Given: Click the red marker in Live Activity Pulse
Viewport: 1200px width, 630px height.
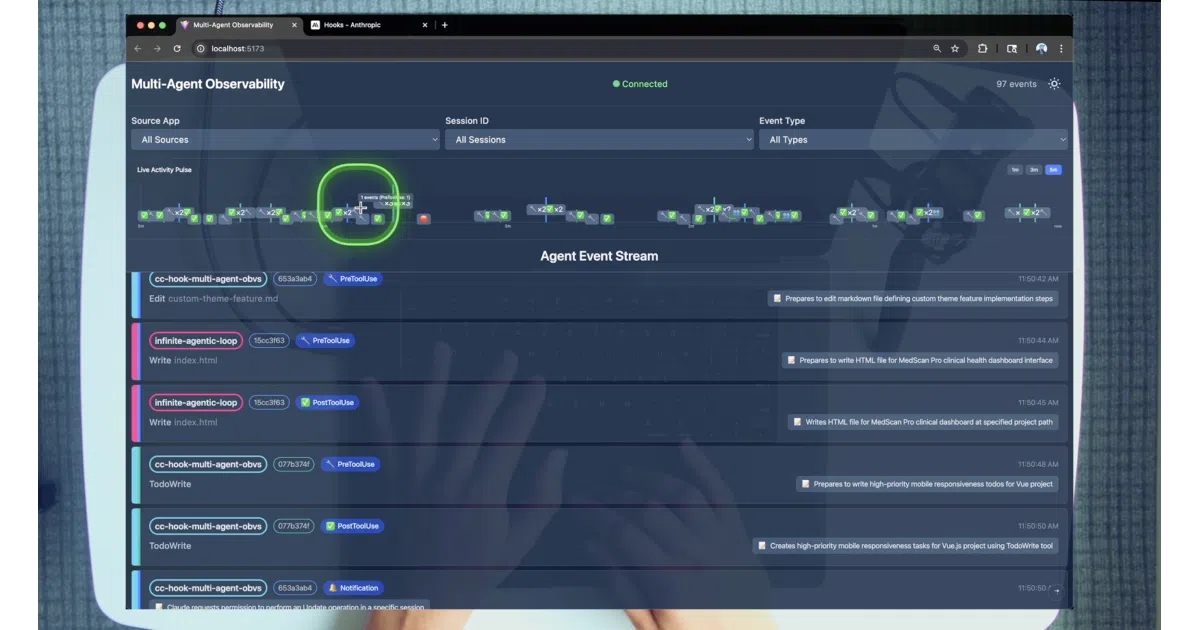Looking at the screenshot, I should tap(424, 218).
